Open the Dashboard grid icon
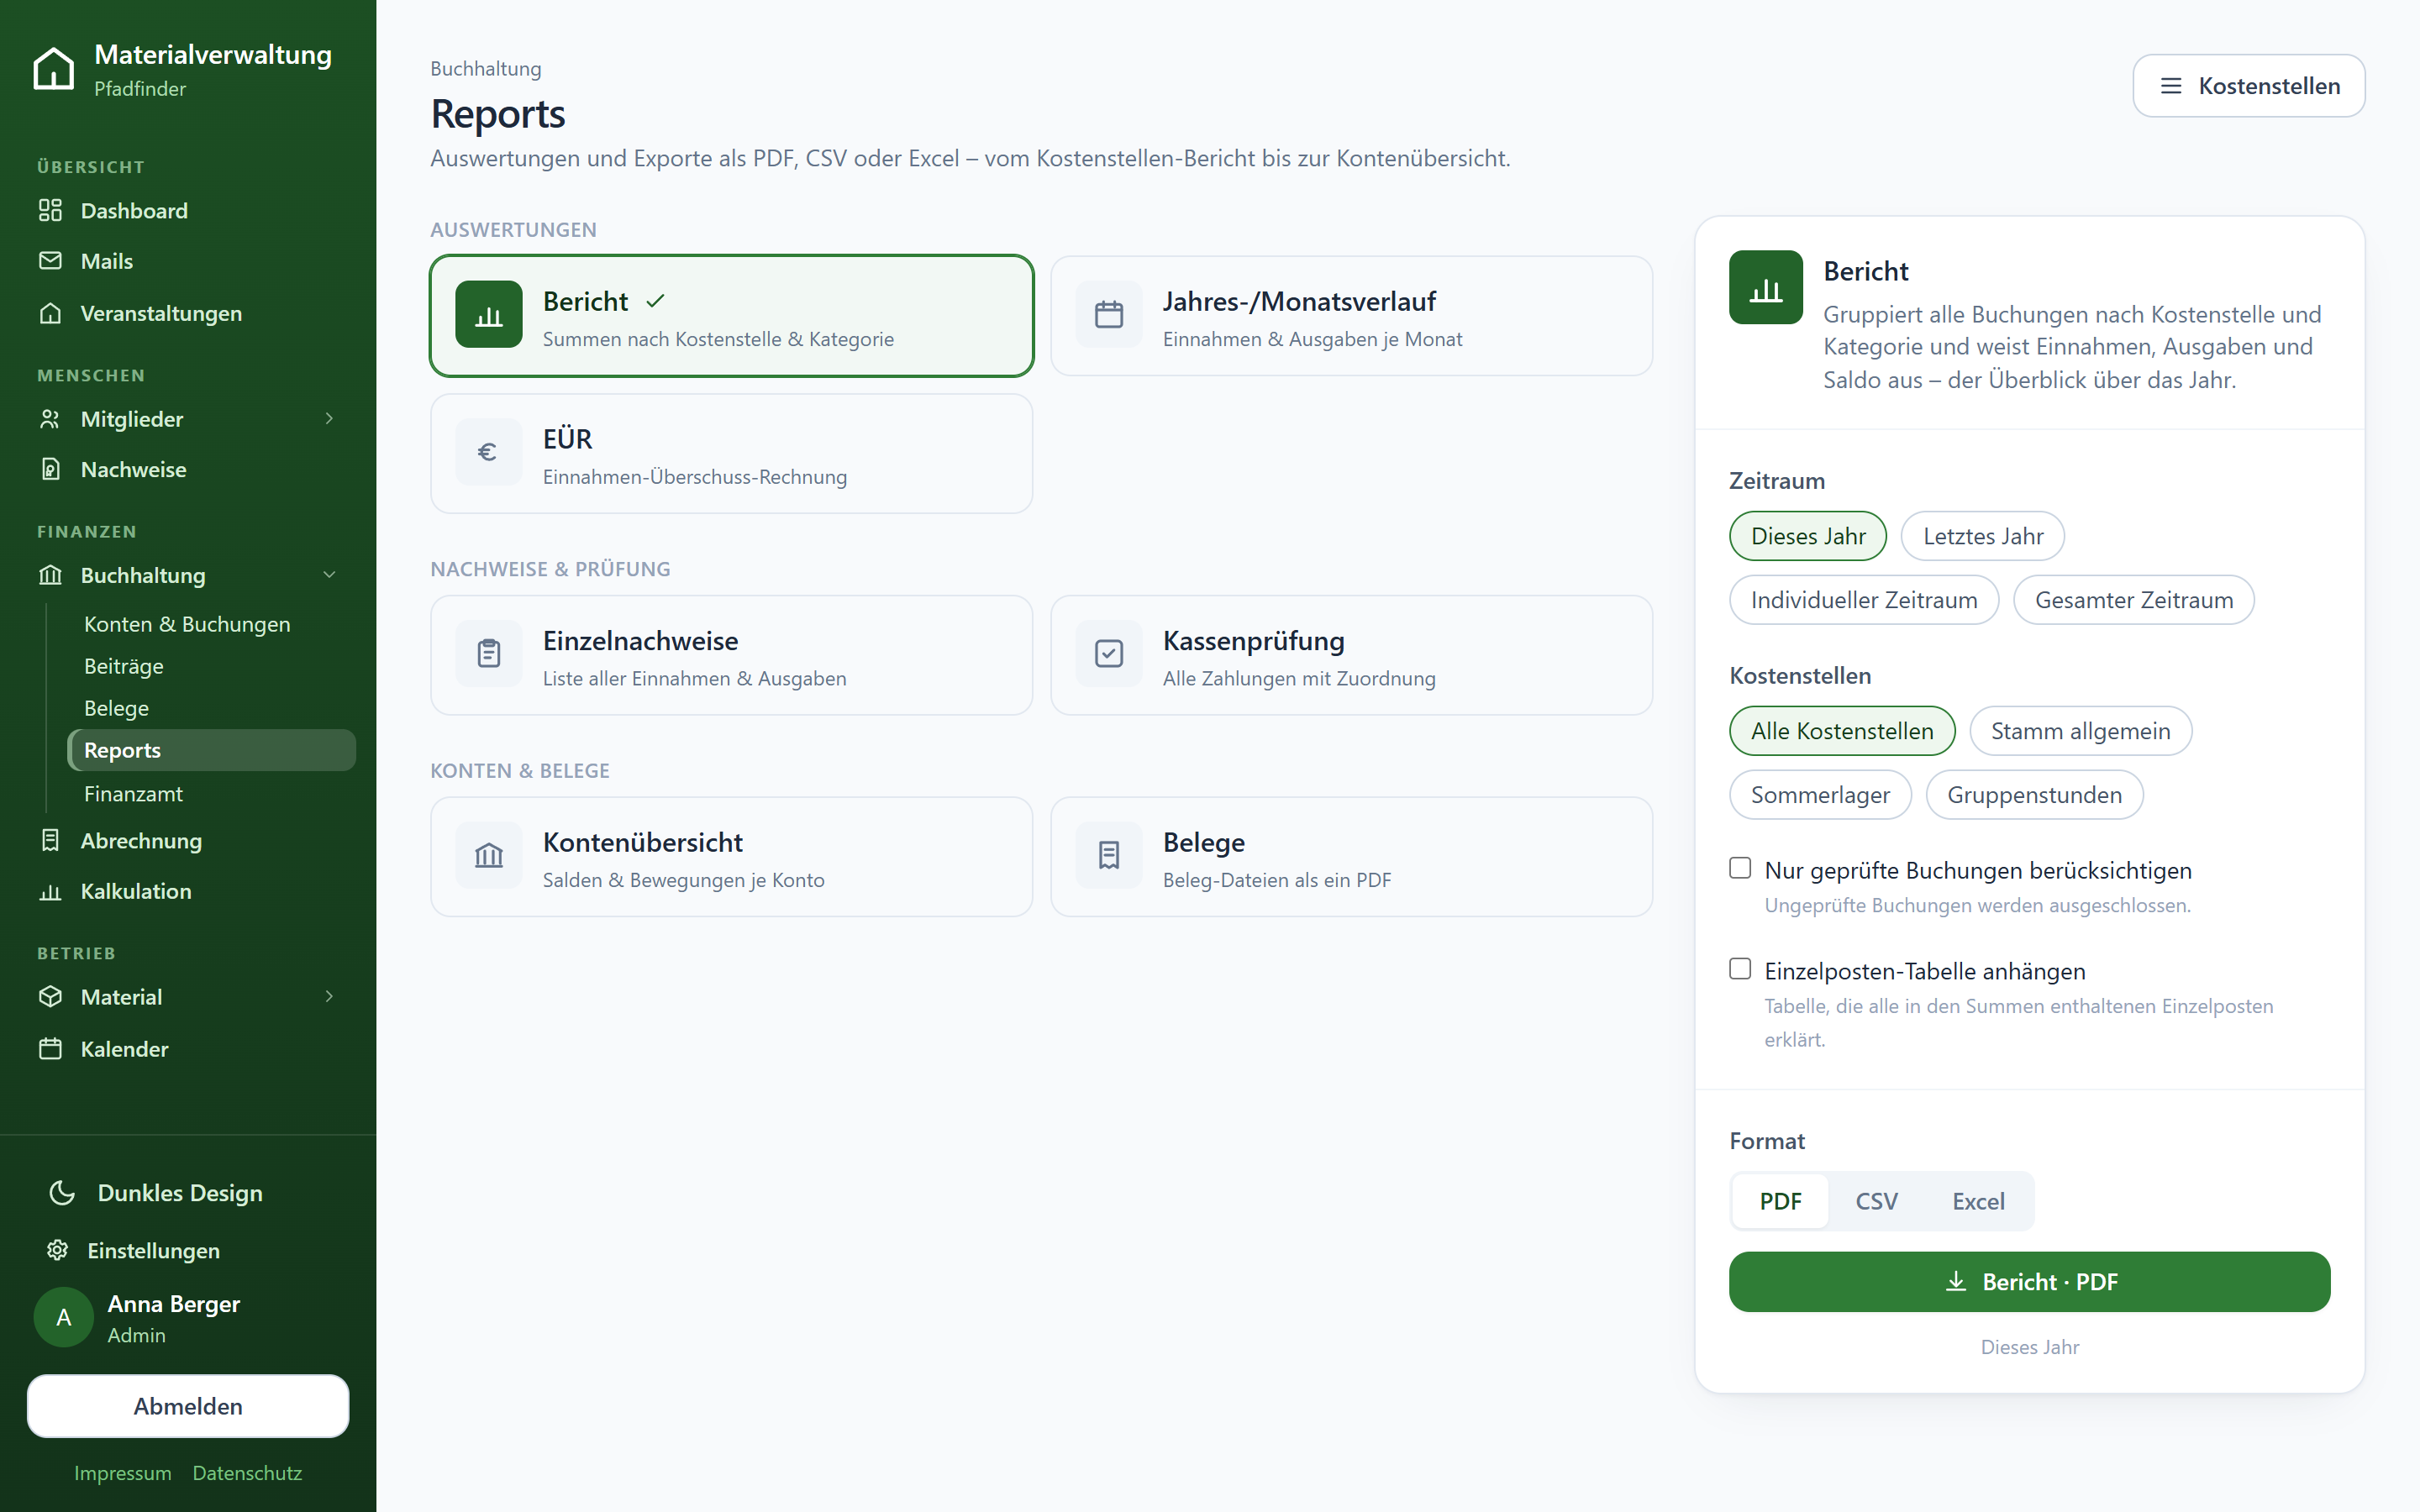This screenshot has height=1512, width=2420. coord(50,210)
